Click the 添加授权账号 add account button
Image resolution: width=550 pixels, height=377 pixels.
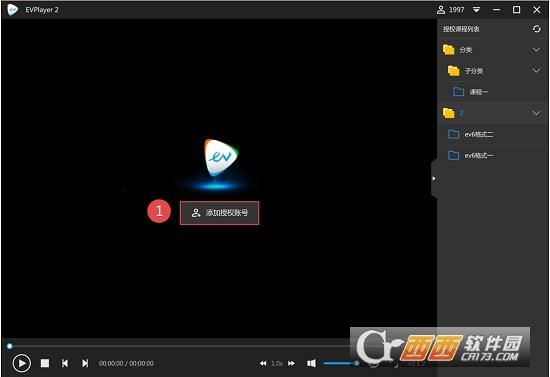[220, 213]
